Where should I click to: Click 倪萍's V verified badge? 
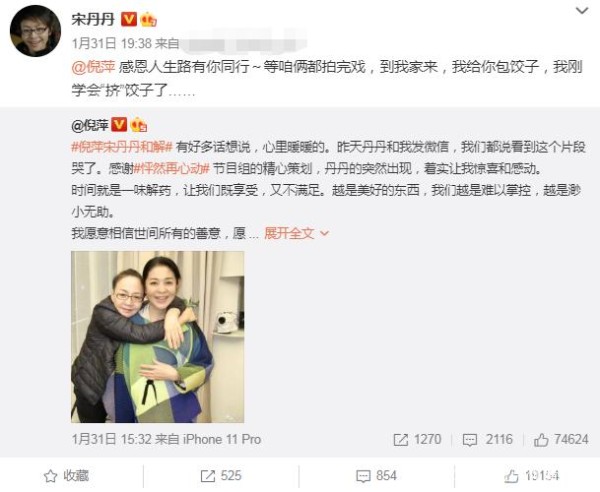[119, 124]
